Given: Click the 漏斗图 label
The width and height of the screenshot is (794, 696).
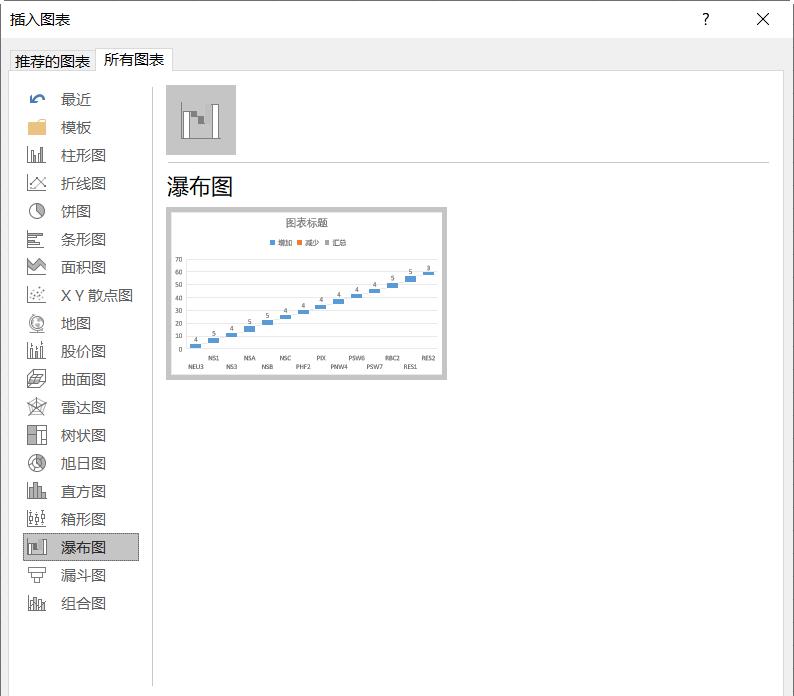Looking at the screenshot, I should click(84, 575).
